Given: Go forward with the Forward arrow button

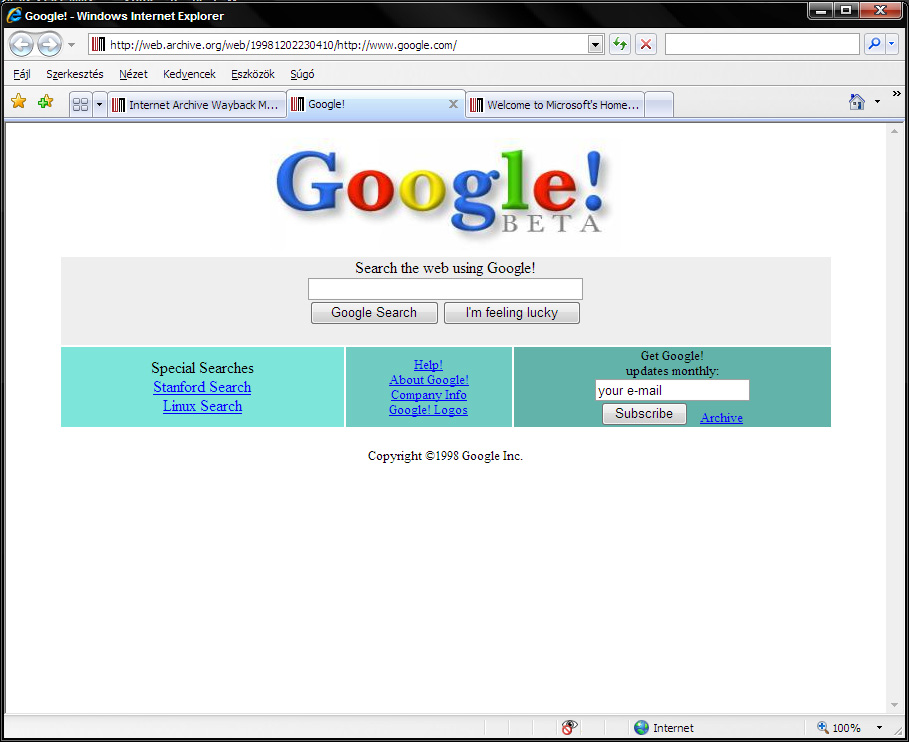Looking at the screenshot, I should click(x=49, y=44).
